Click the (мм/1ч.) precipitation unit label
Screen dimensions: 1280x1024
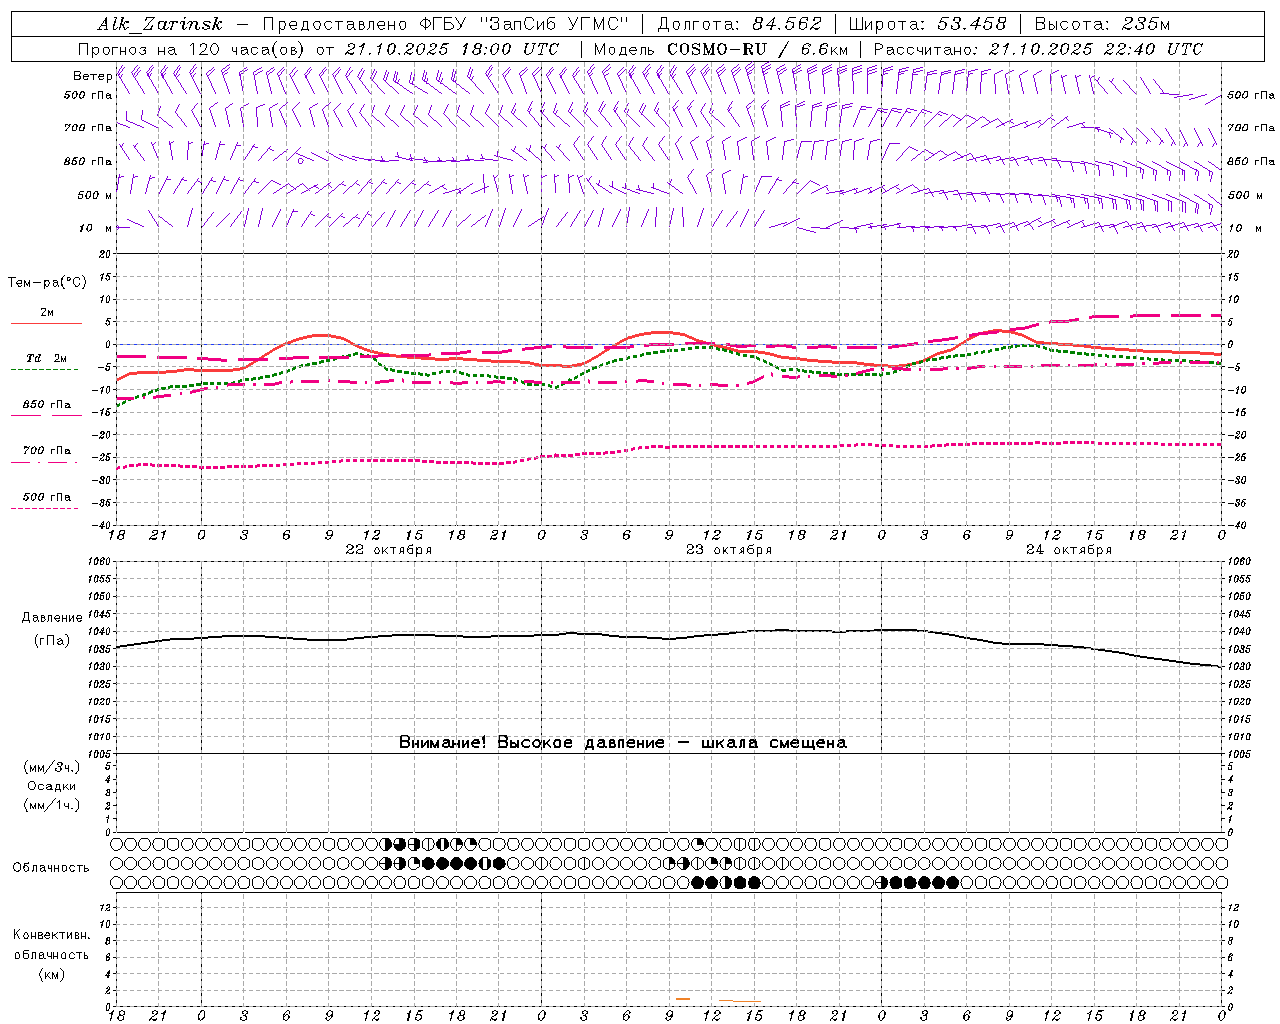(x=52, y=805)
